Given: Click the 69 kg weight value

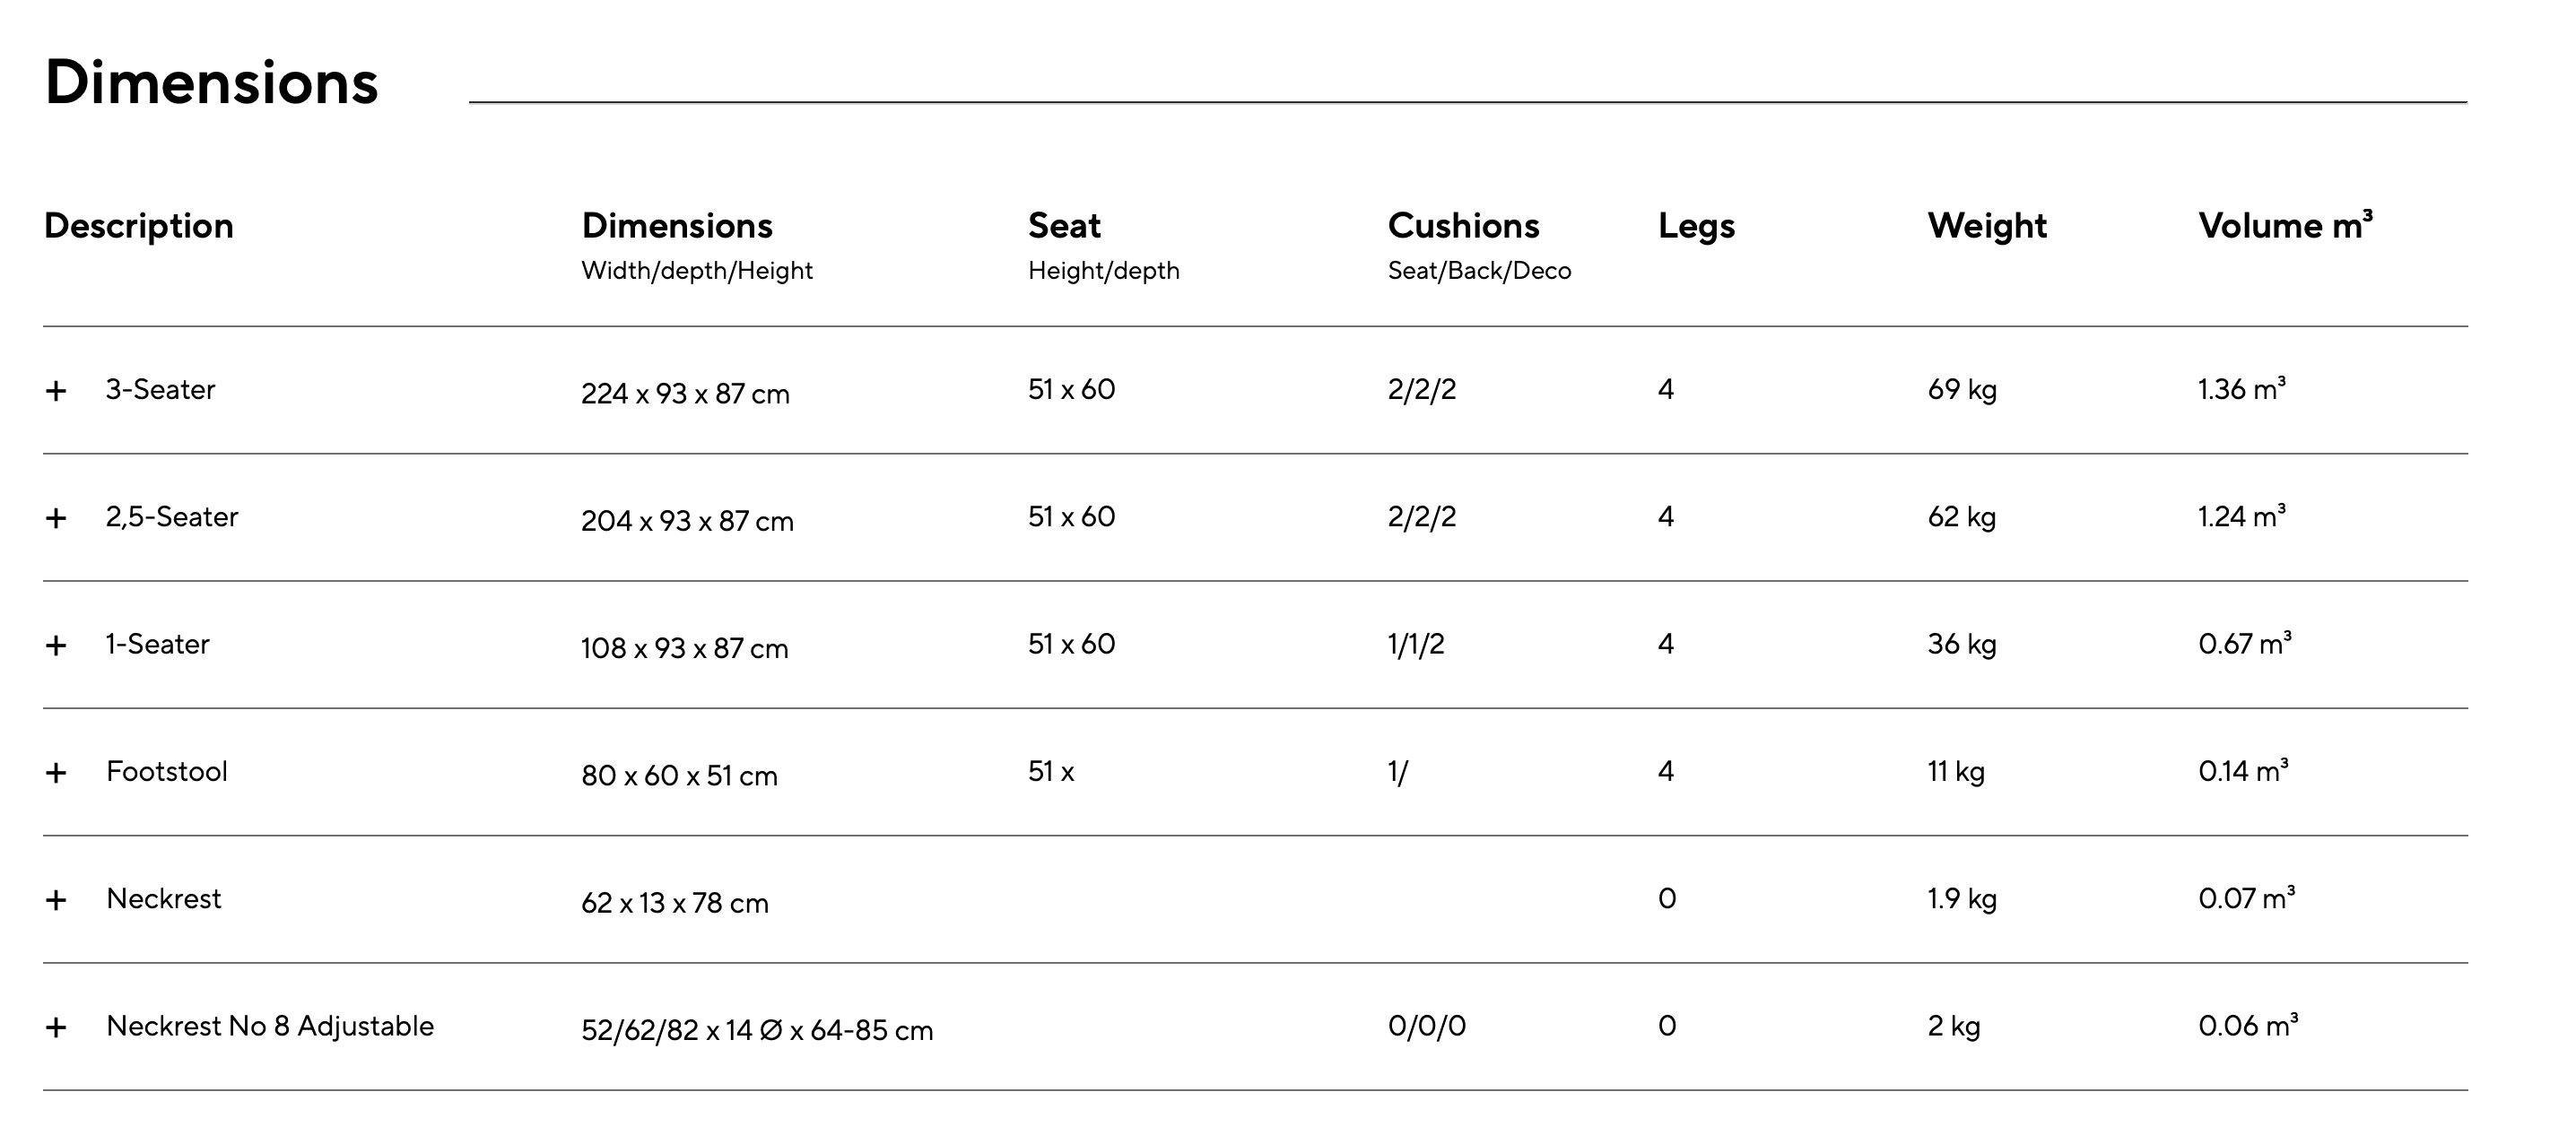Looking at the screenshot, I should click(x=1962, y=389).
